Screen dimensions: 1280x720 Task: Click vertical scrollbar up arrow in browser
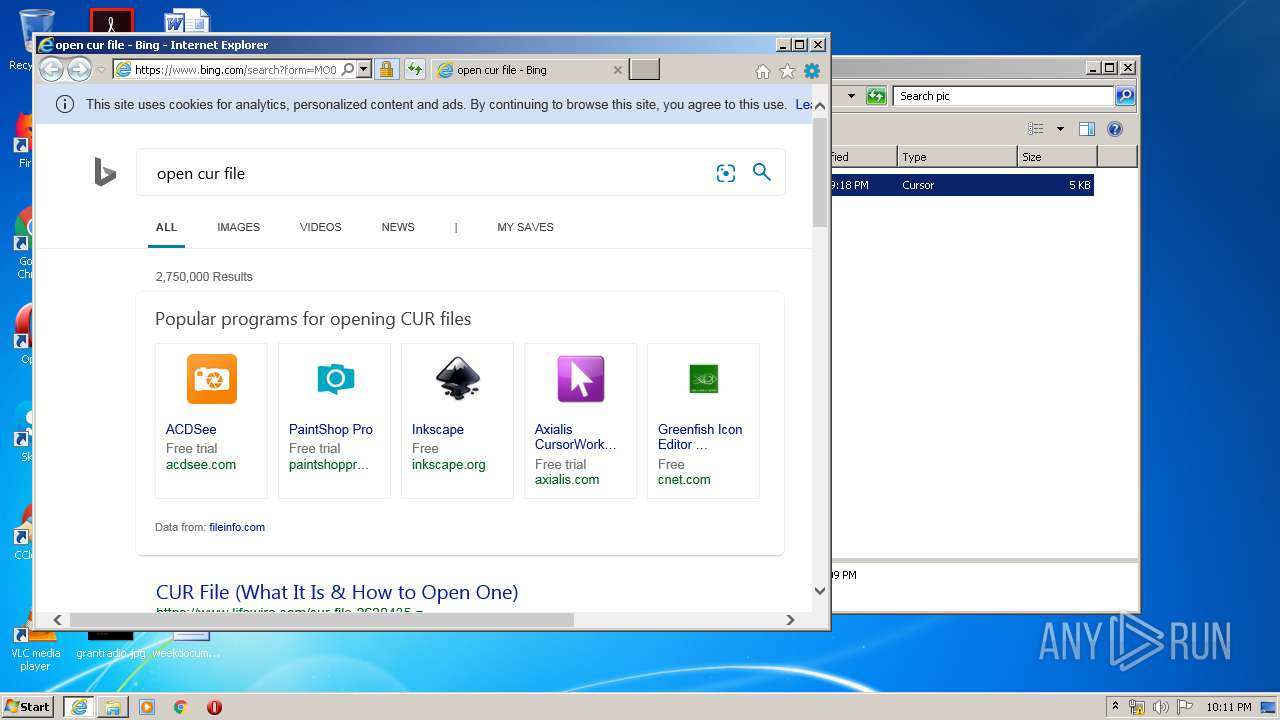820,105
